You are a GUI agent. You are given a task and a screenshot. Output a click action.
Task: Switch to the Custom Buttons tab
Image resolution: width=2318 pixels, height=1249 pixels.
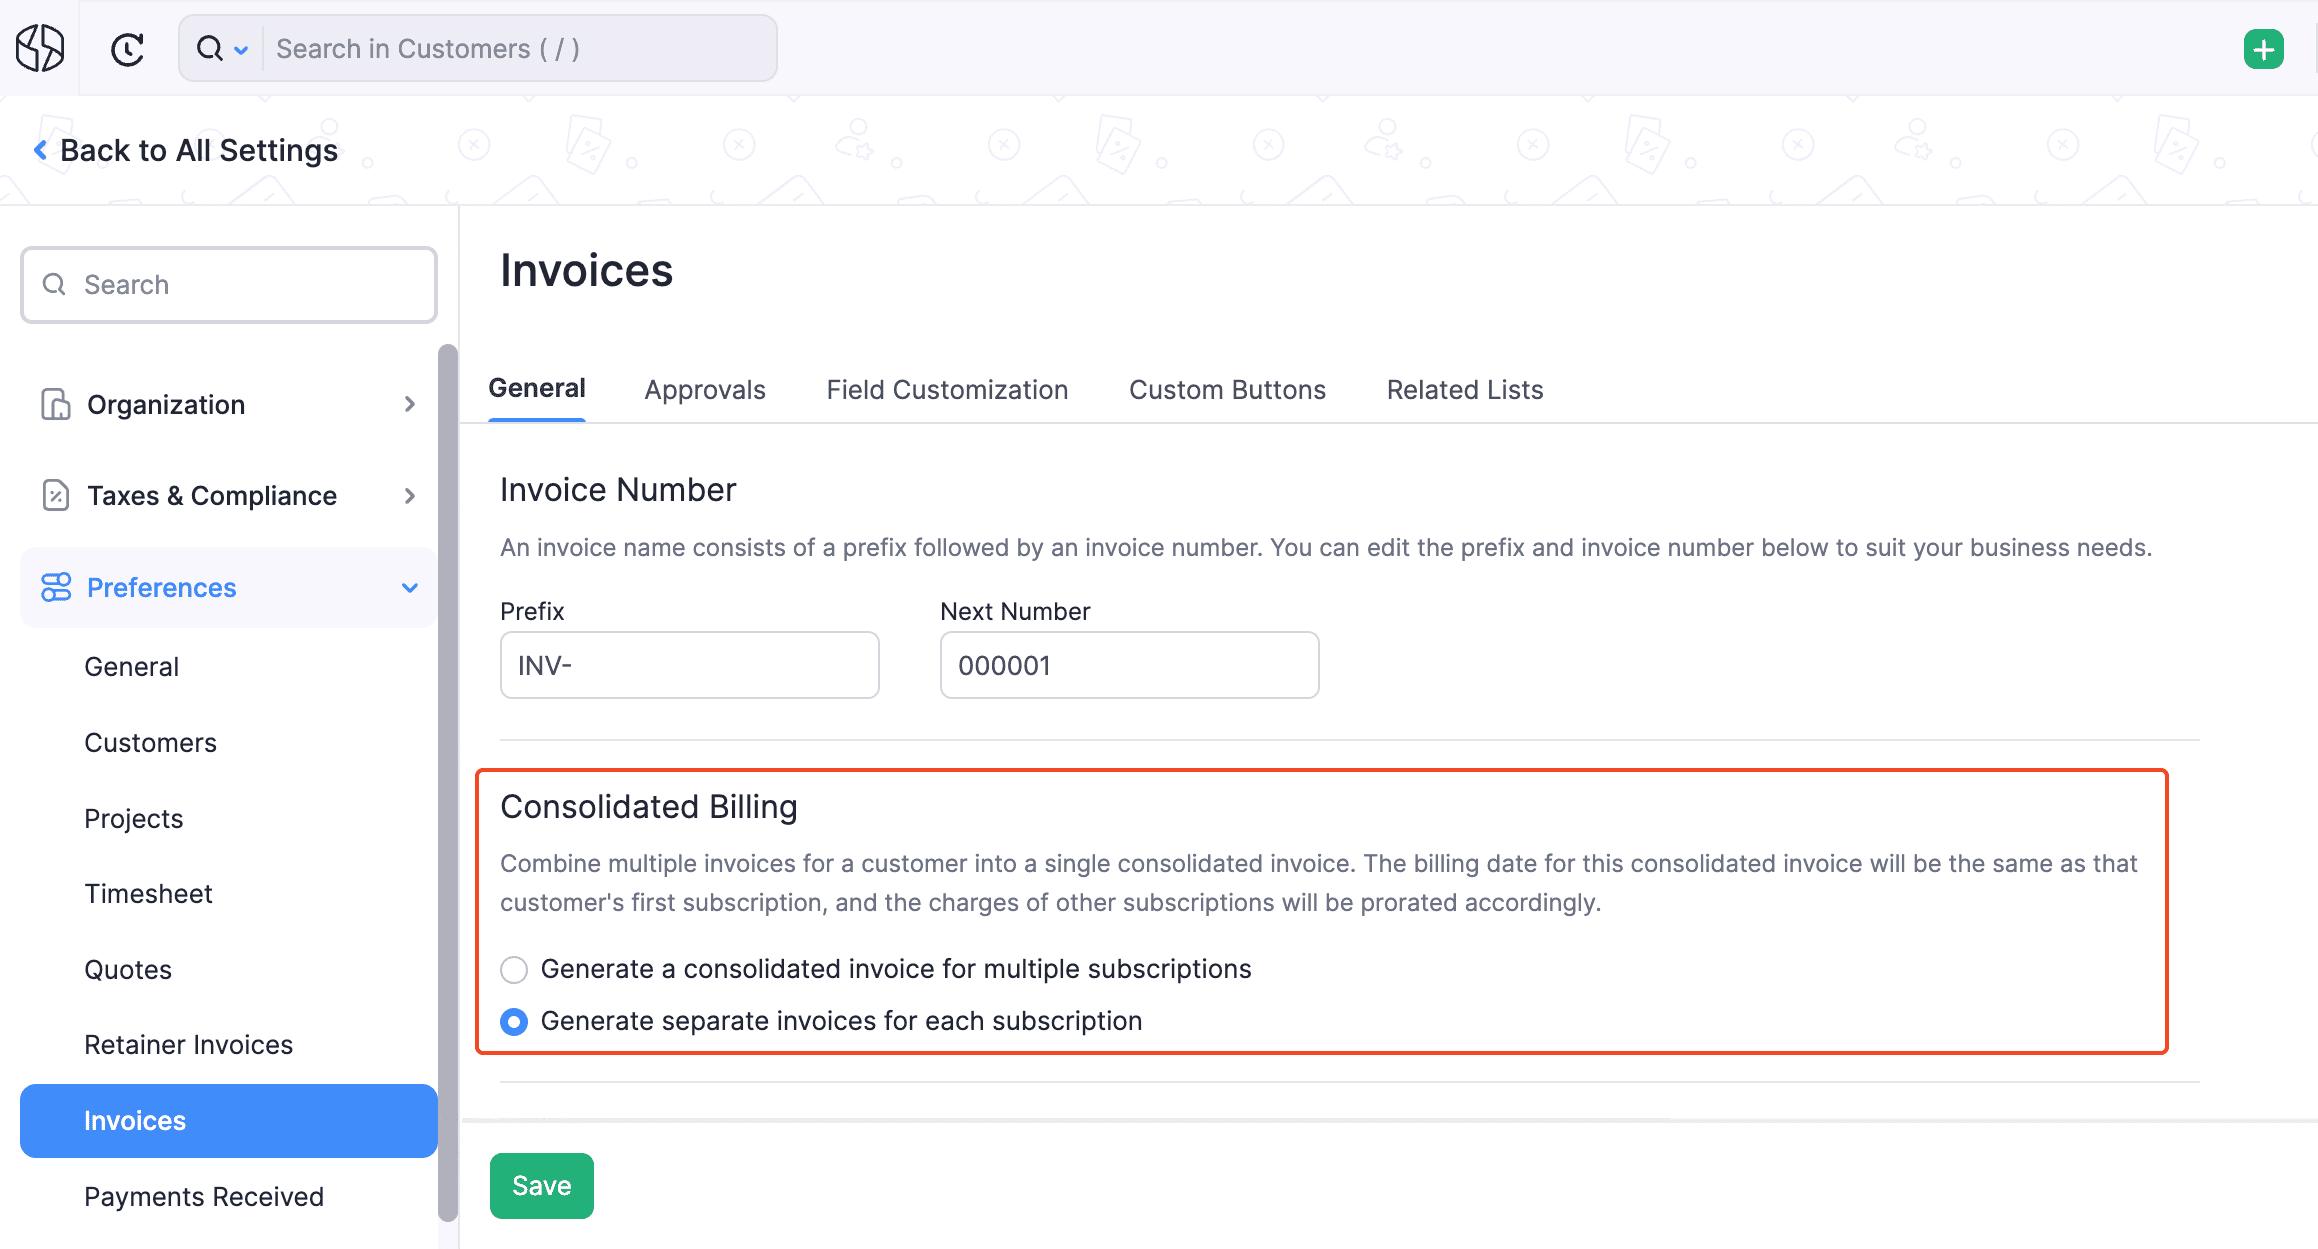[x=1227, y=389]
